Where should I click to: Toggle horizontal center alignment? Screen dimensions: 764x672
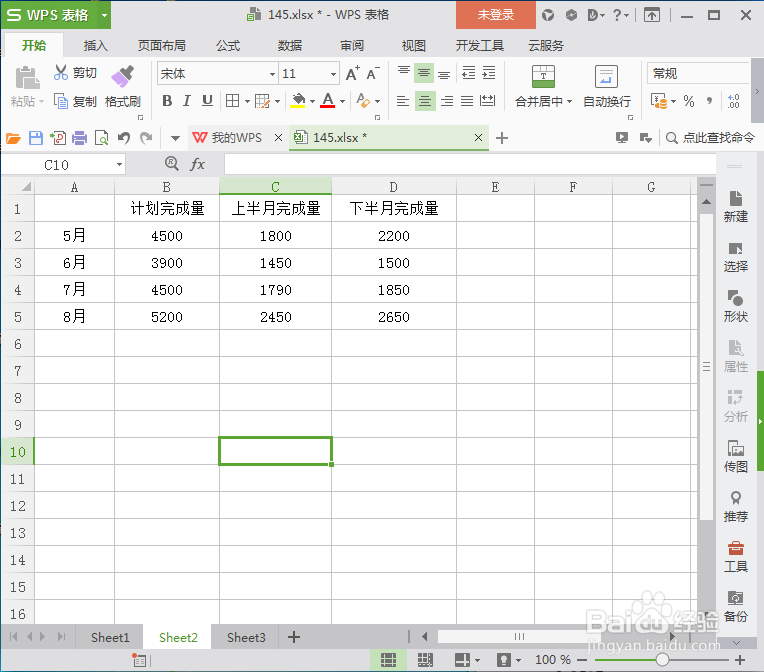click(x=425, y=101)
